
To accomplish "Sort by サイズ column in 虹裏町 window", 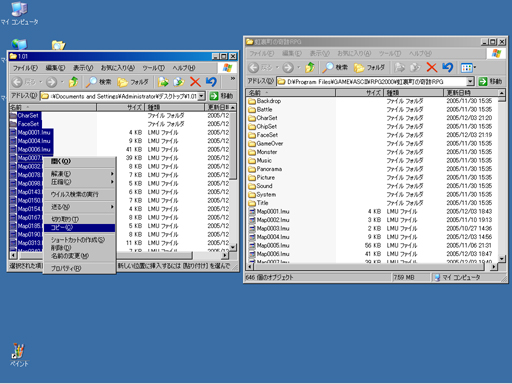I will point(359,92).
